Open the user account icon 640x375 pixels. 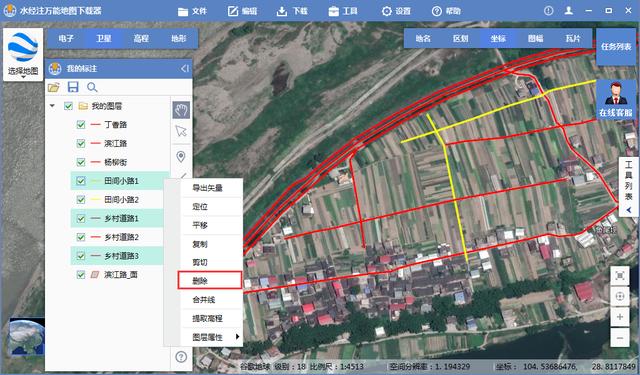(x=569, y=11)
